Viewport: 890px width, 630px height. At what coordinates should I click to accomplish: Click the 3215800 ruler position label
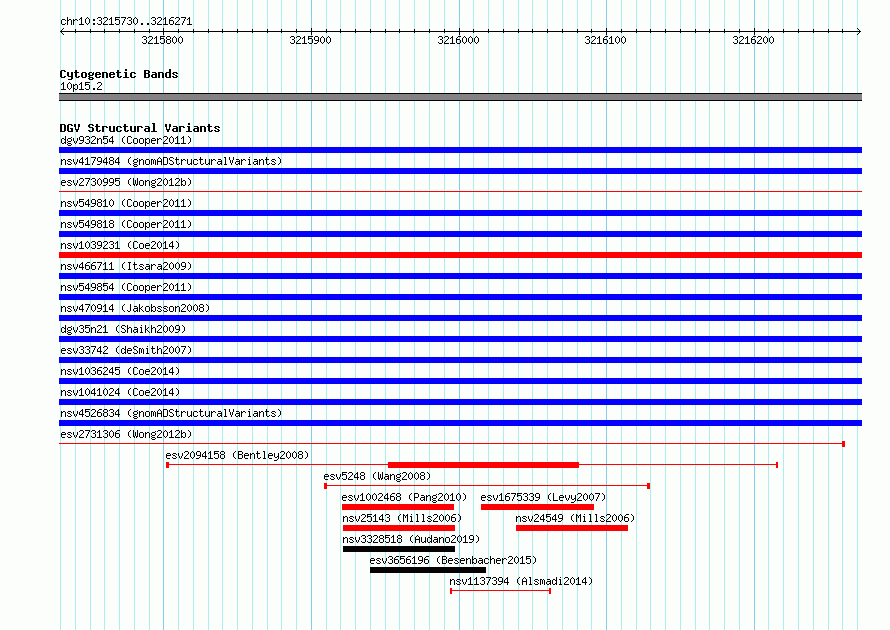tap(162, 40)
